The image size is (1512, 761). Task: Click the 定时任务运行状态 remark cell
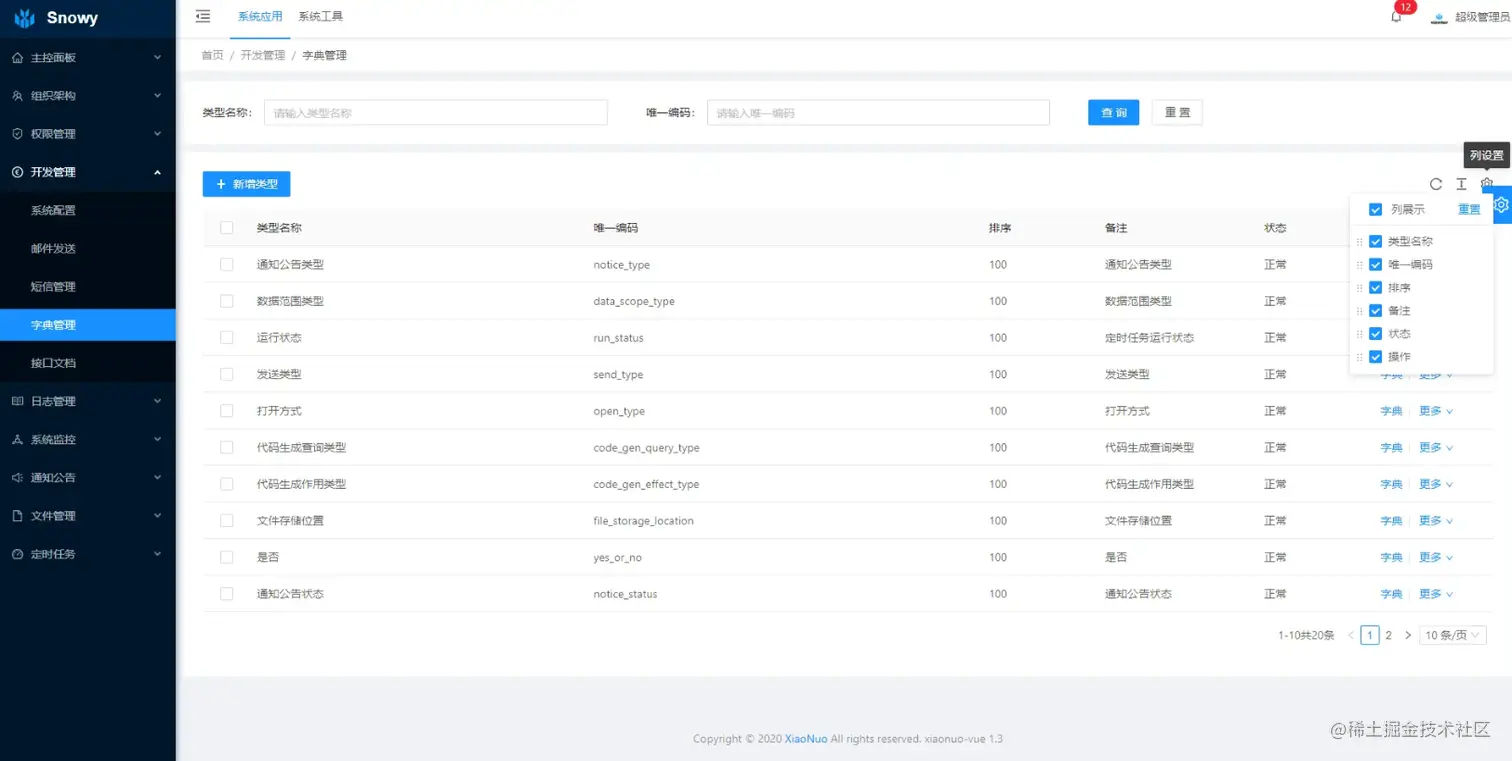tap(1149, 338)
